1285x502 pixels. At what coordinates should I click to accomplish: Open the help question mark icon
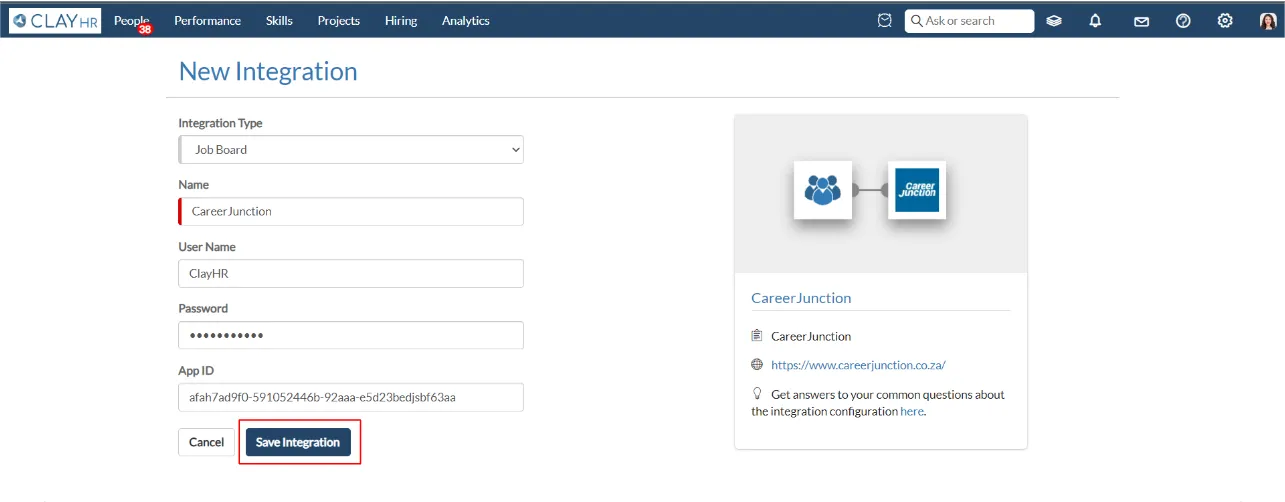point(1183,21)
